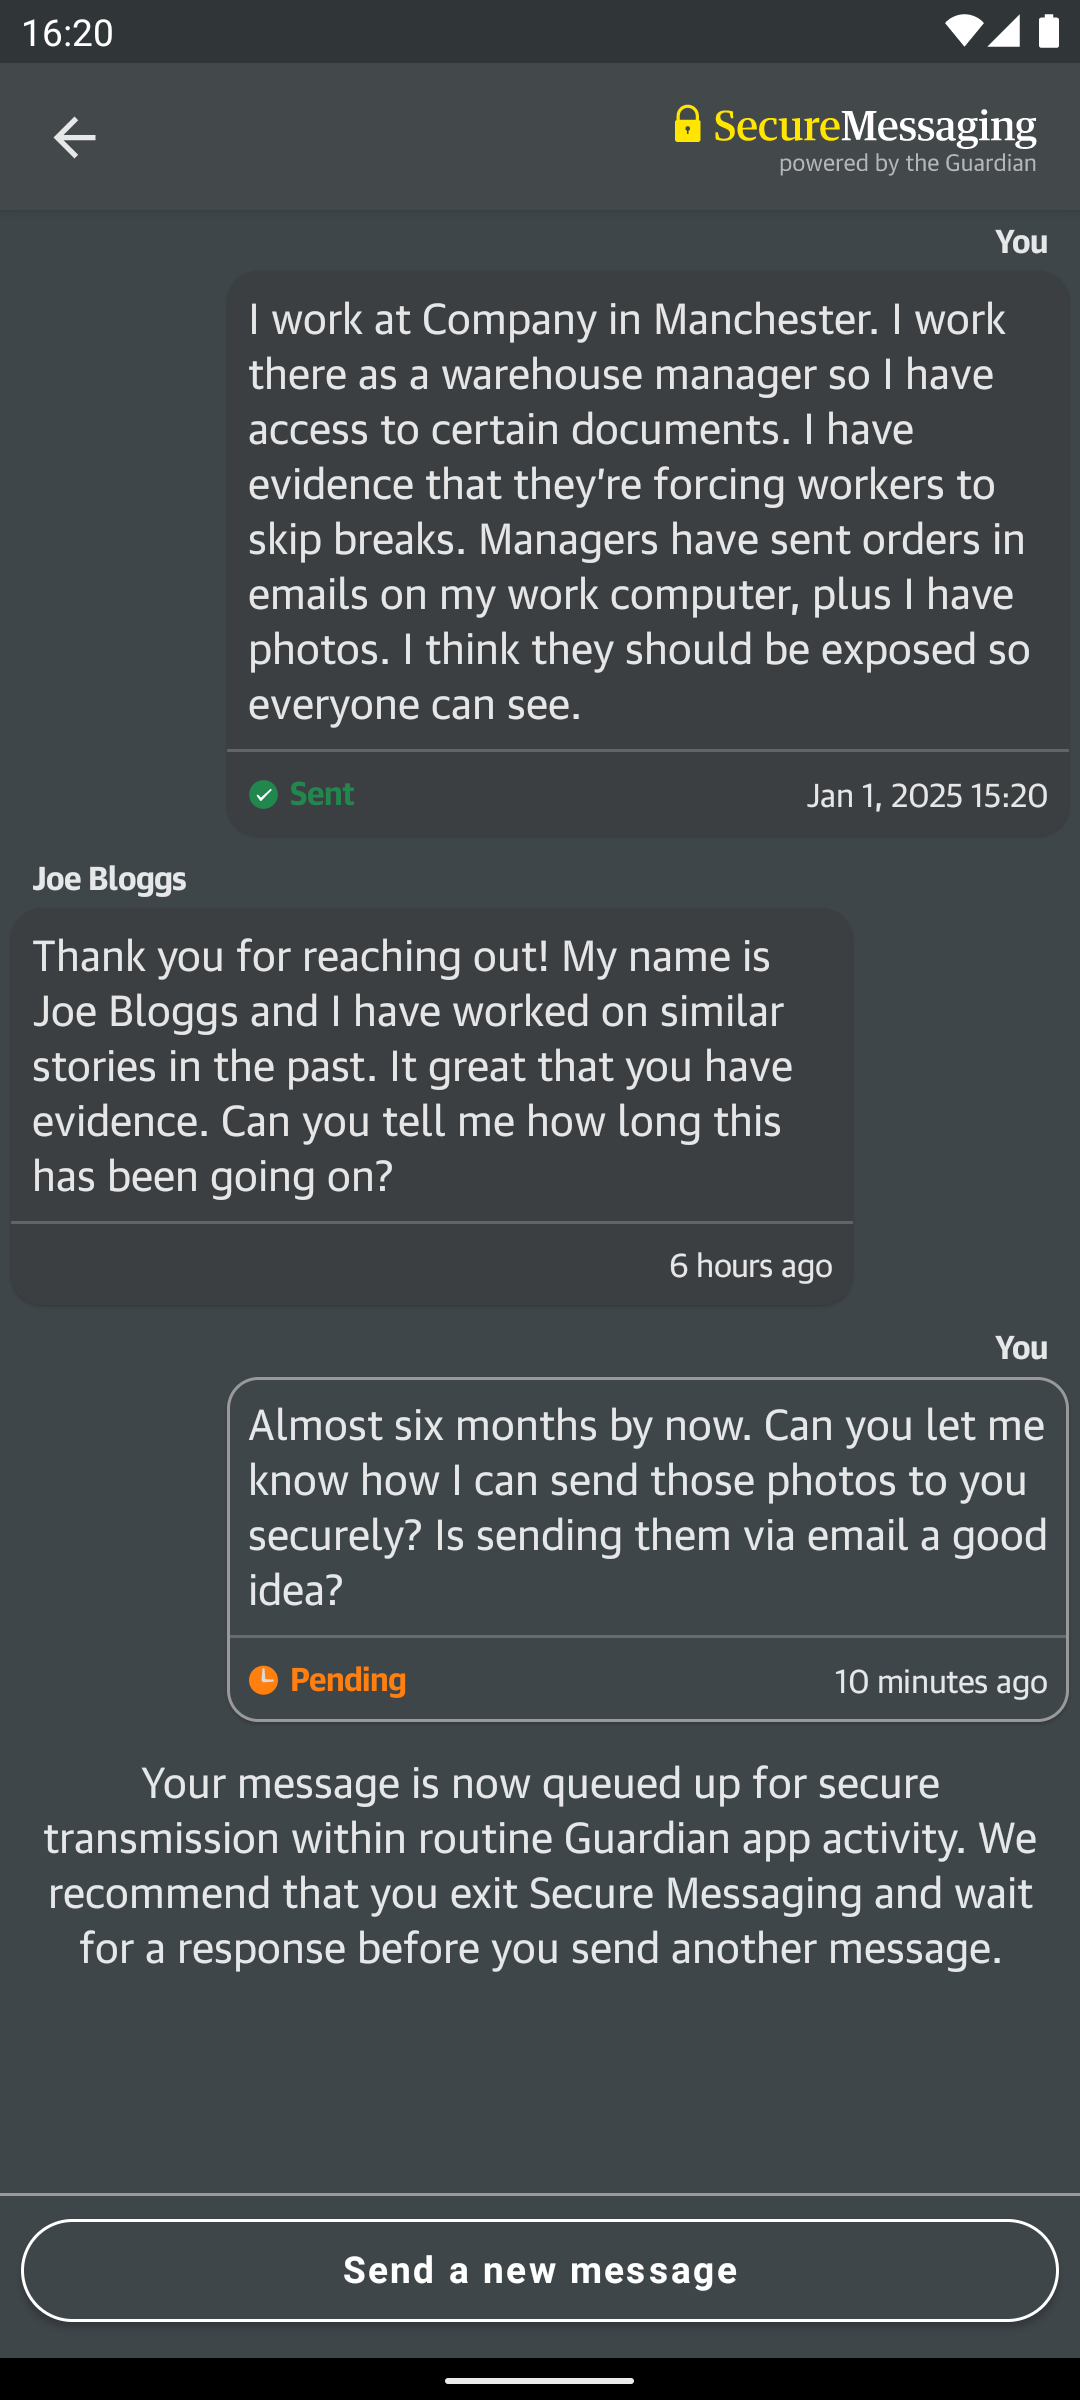Image resolution: width=1080 pixels, height=2400 pixels.
Task: Tap the orange Pending clock icon
Action: 263,1680
